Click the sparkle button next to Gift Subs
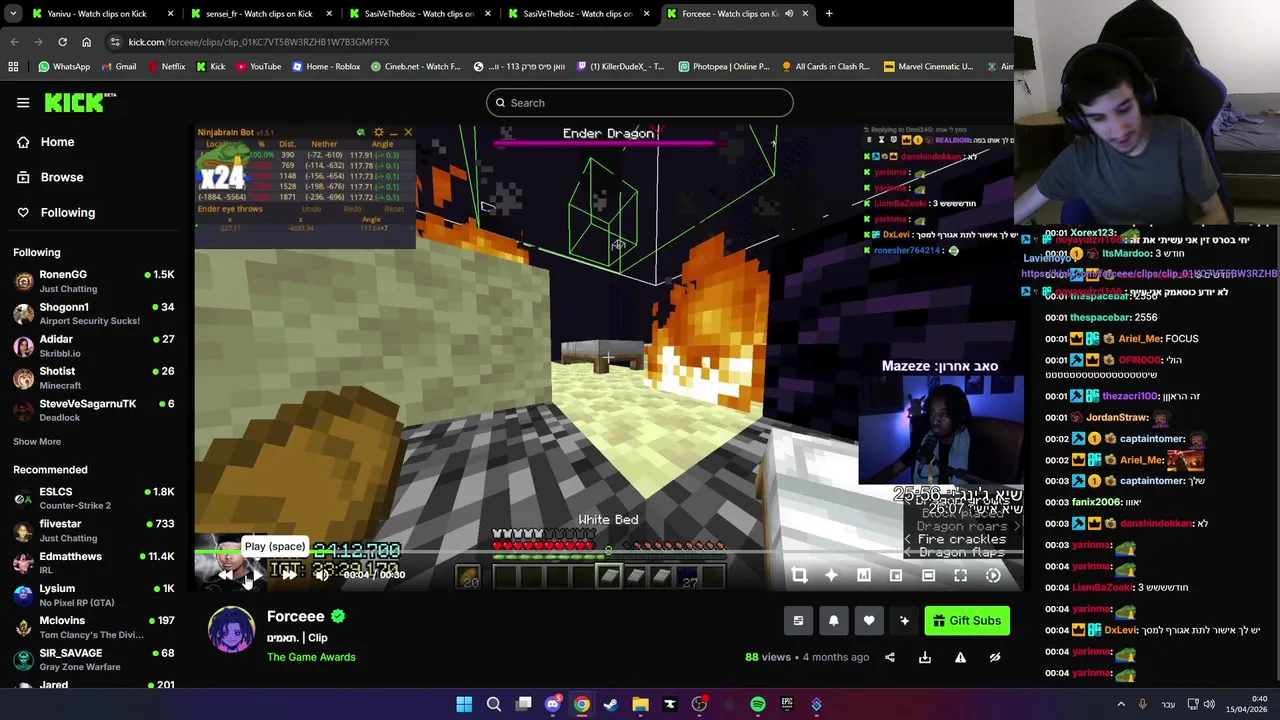1280x720 pixels. click(x=905, y=621)
